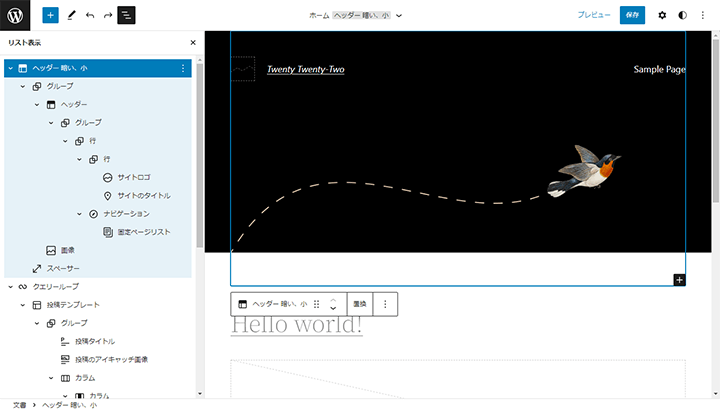This screenshot has width=720, height=411.
Task: Close the リスト表示 panel
Action: point(193,43)
